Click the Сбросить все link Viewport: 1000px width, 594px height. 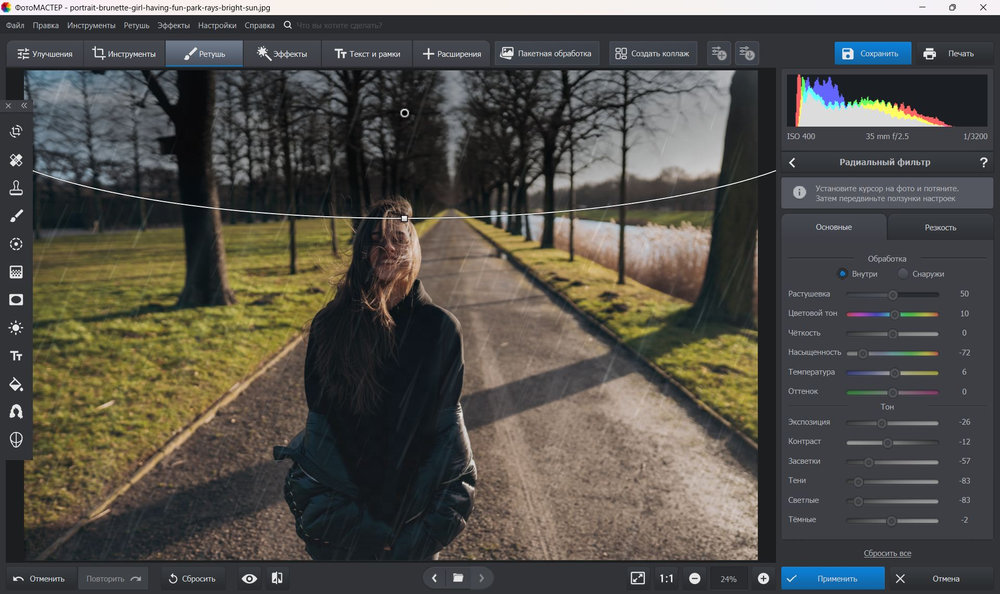point(887,553)
